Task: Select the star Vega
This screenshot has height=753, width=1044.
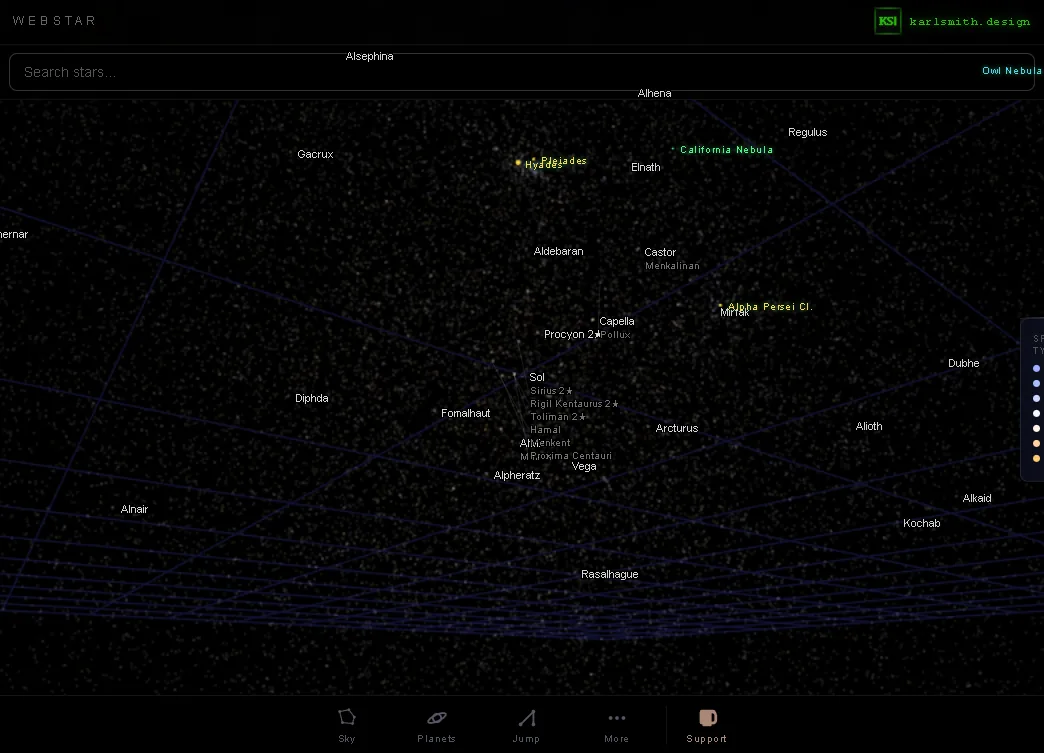Action: pos(584,467)
